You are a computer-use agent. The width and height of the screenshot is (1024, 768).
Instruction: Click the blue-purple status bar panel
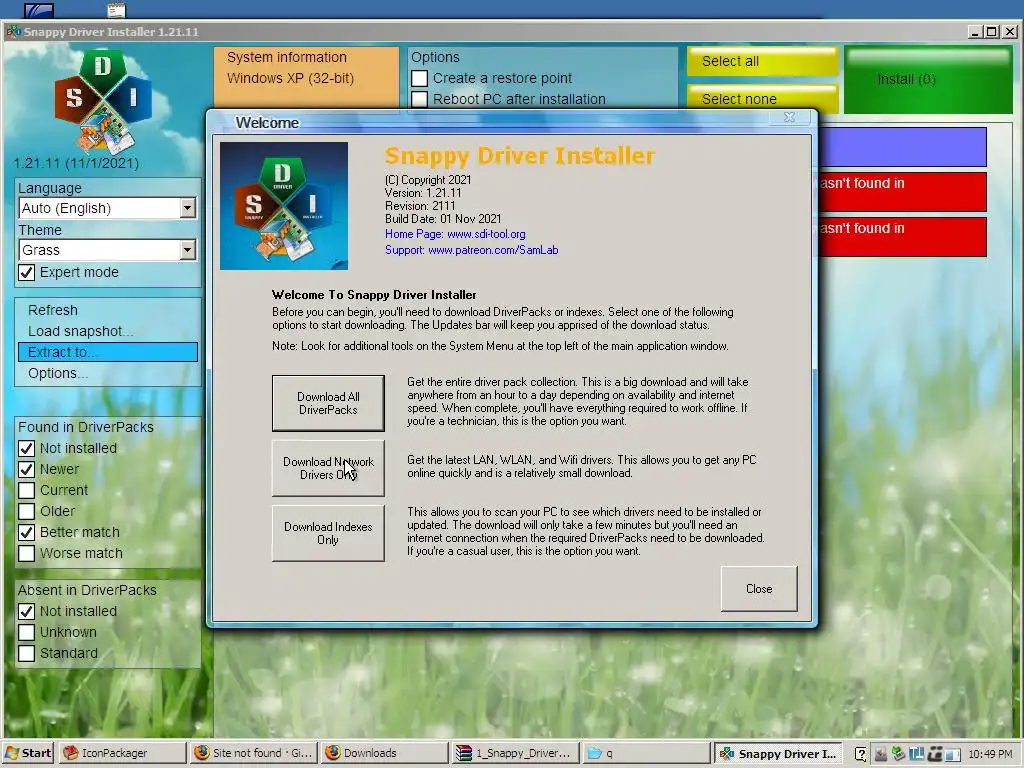(x=902, y=147)
